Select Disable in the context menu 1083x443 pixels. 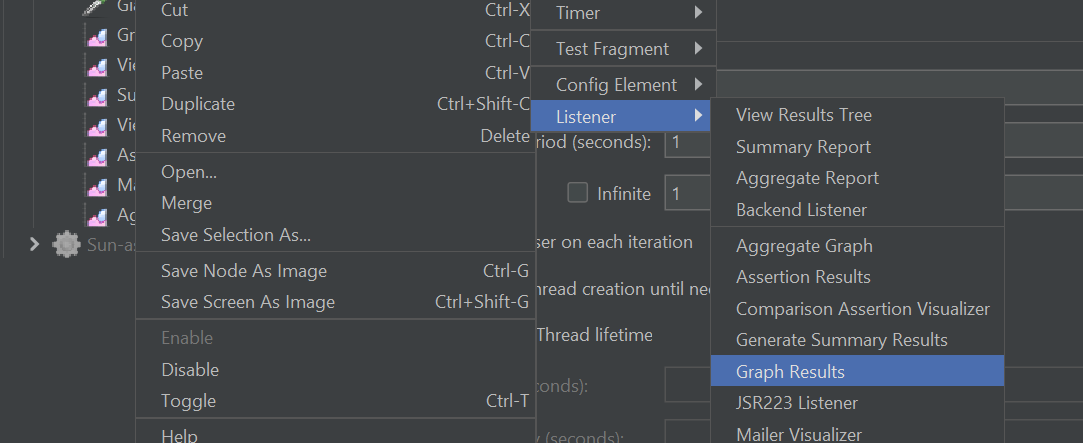click(x=190, y=369)
